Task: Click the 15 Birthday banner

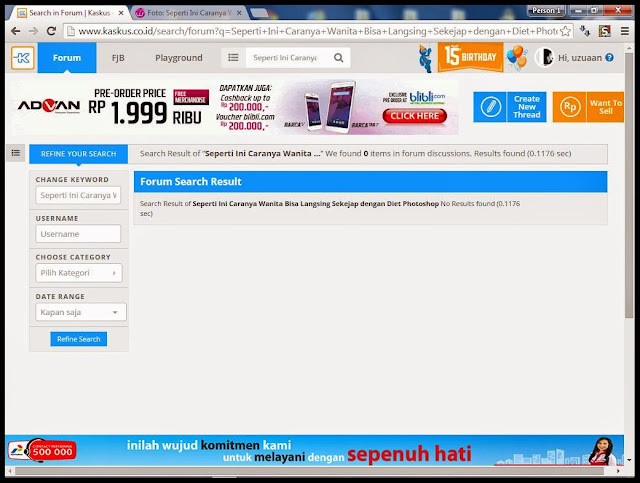Action: click(x=470, y=56)
